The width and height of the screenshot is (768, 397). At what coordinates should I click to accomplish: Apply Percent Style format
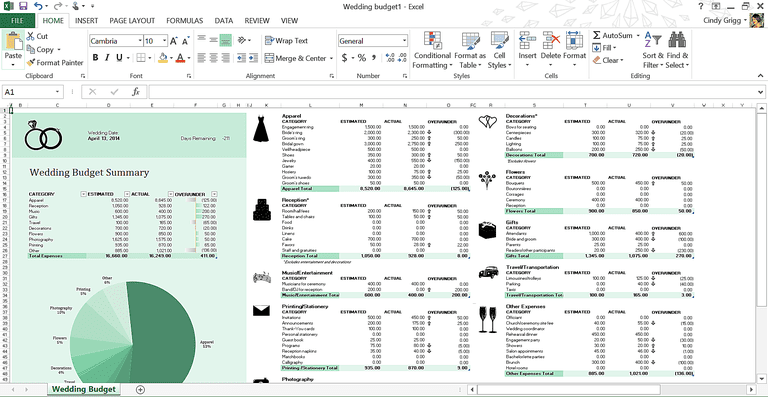362,58
